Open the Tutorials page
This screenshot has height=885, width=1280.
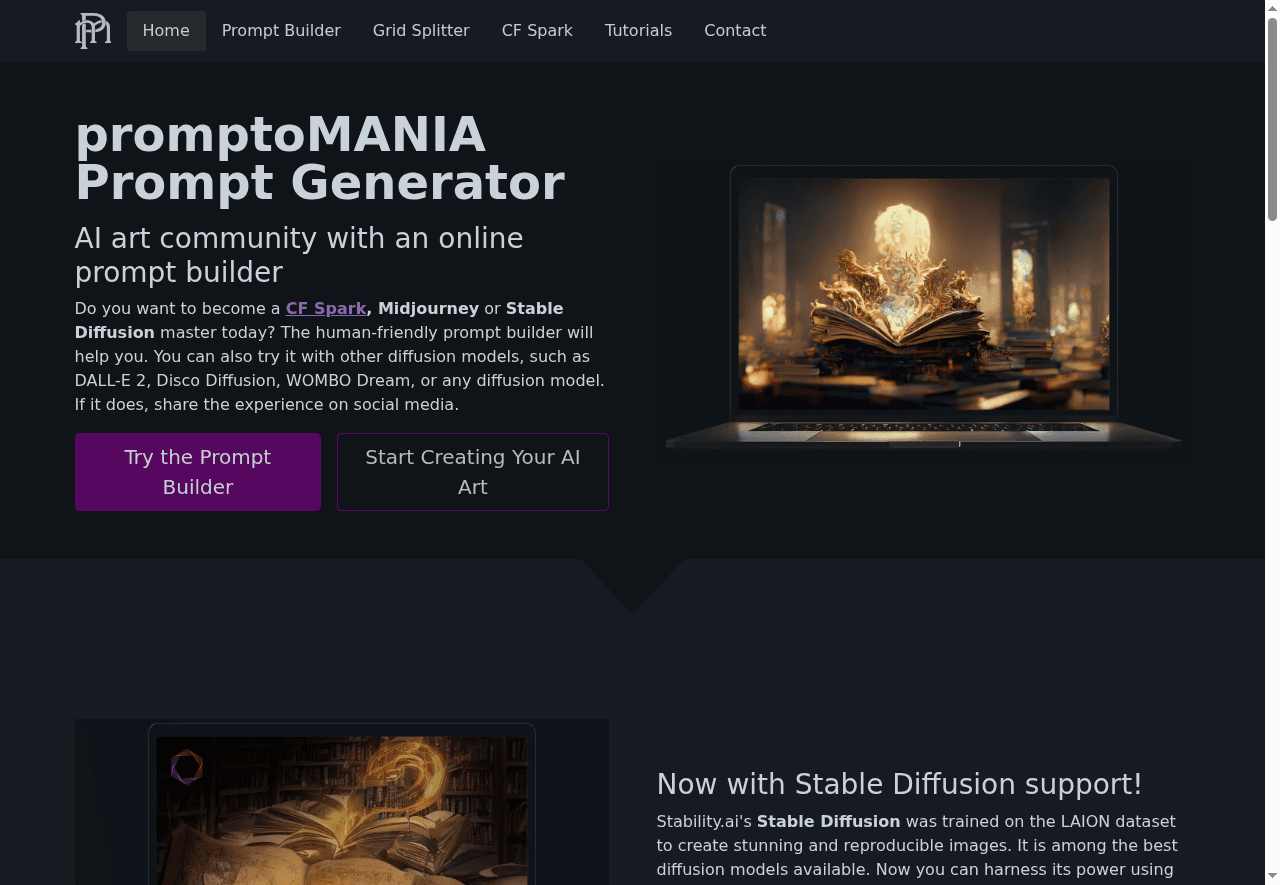pyautogui.click(x=638, y=31)
